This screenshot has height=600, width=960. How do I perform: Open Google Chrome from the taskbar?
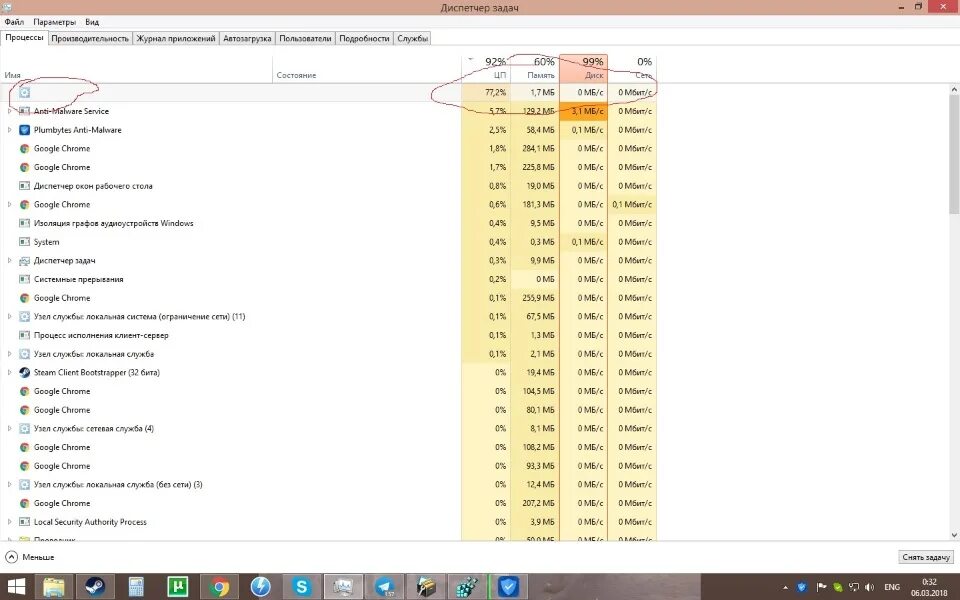tap(219, 587)
